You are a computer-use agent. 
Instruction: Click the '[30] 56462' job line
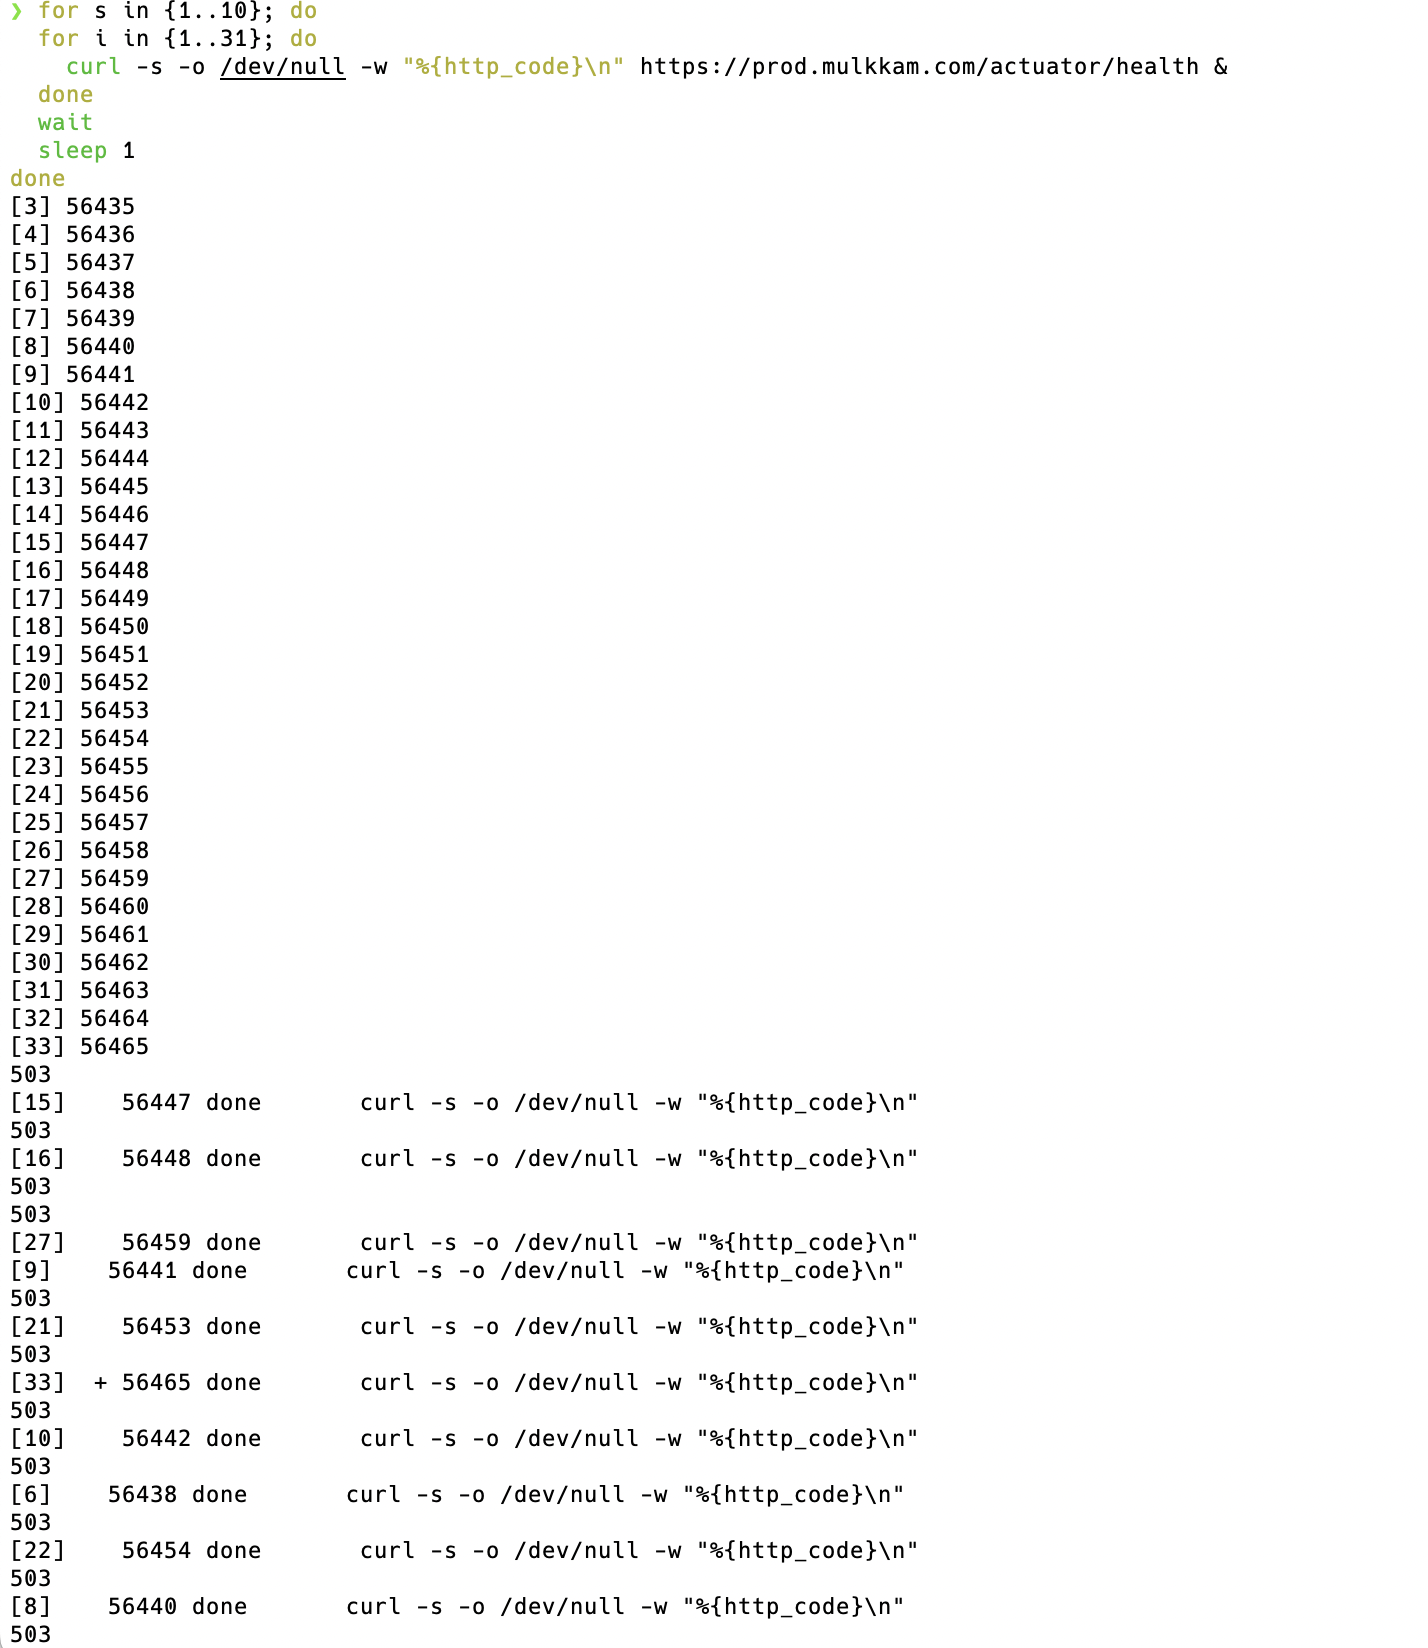pos(79,962)
